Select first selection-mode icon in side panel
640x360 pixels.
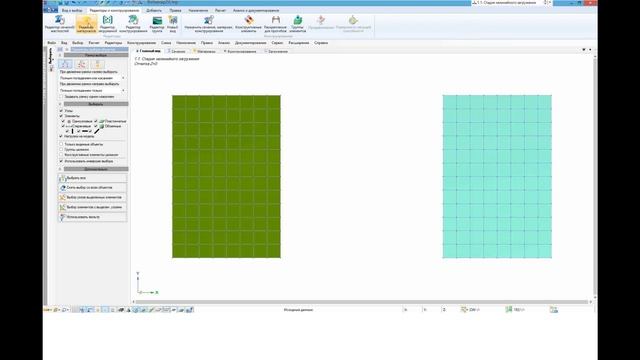point(65,64)
